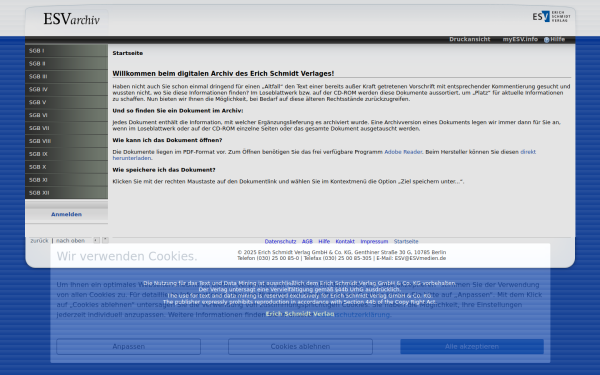Open the Datenschutz footer link
This screenshot has width=600, height=375.
tap(280, 241)
